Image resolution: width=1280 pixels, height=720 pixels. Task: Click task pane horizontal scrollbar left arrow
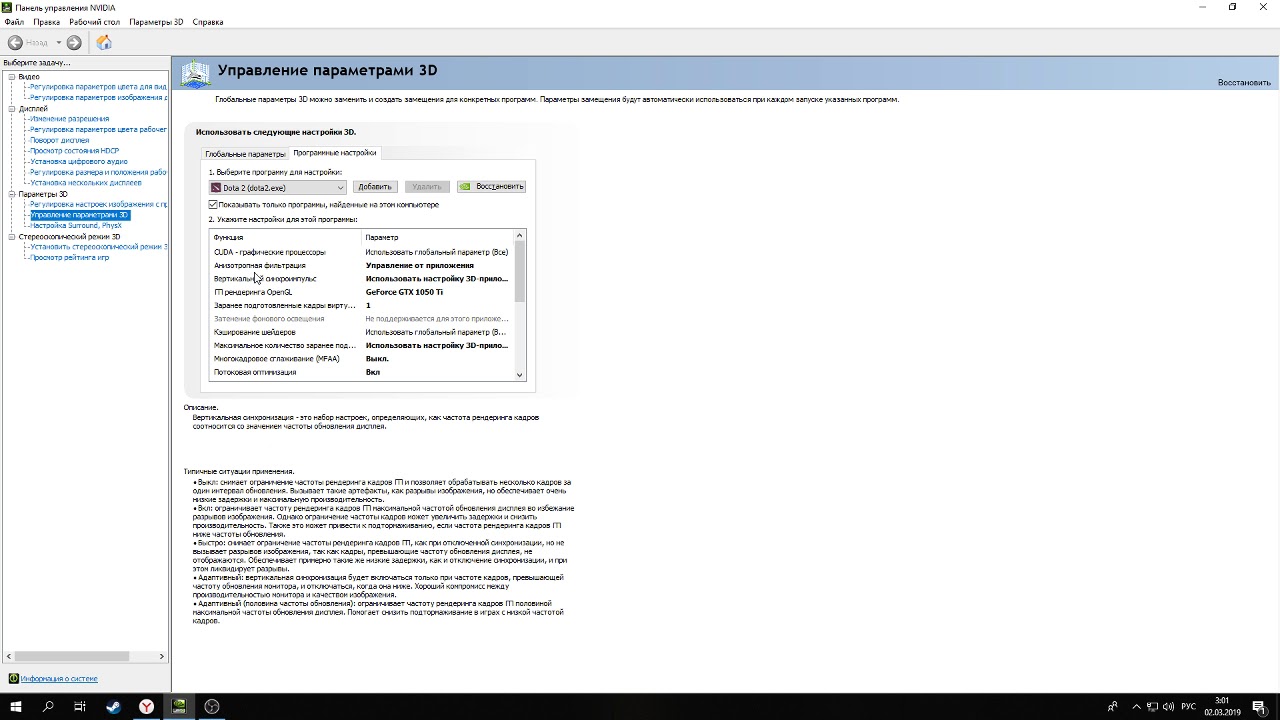pyautogui.click(x=9, y=656)
